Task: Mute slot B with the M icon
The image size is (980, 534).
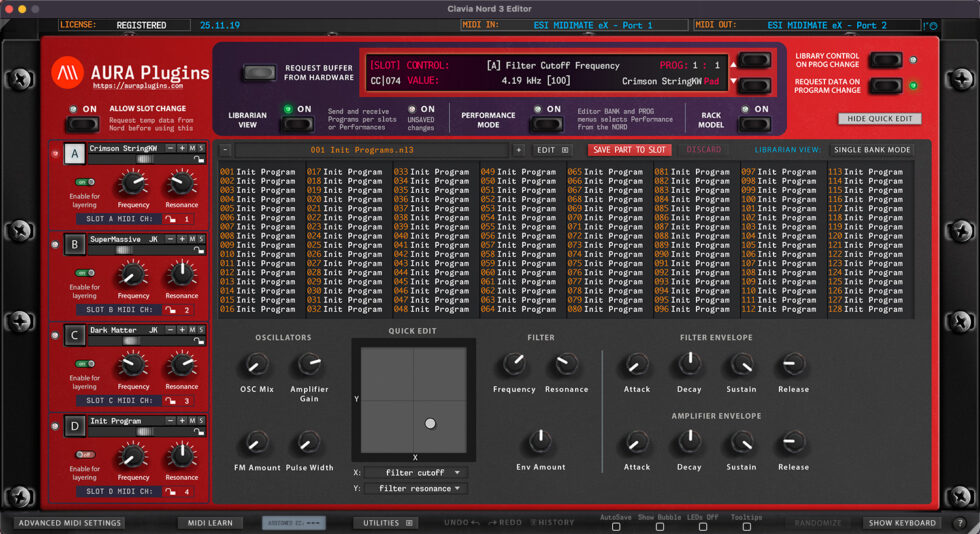Action: pyautogui.click(x=192, y=239)
